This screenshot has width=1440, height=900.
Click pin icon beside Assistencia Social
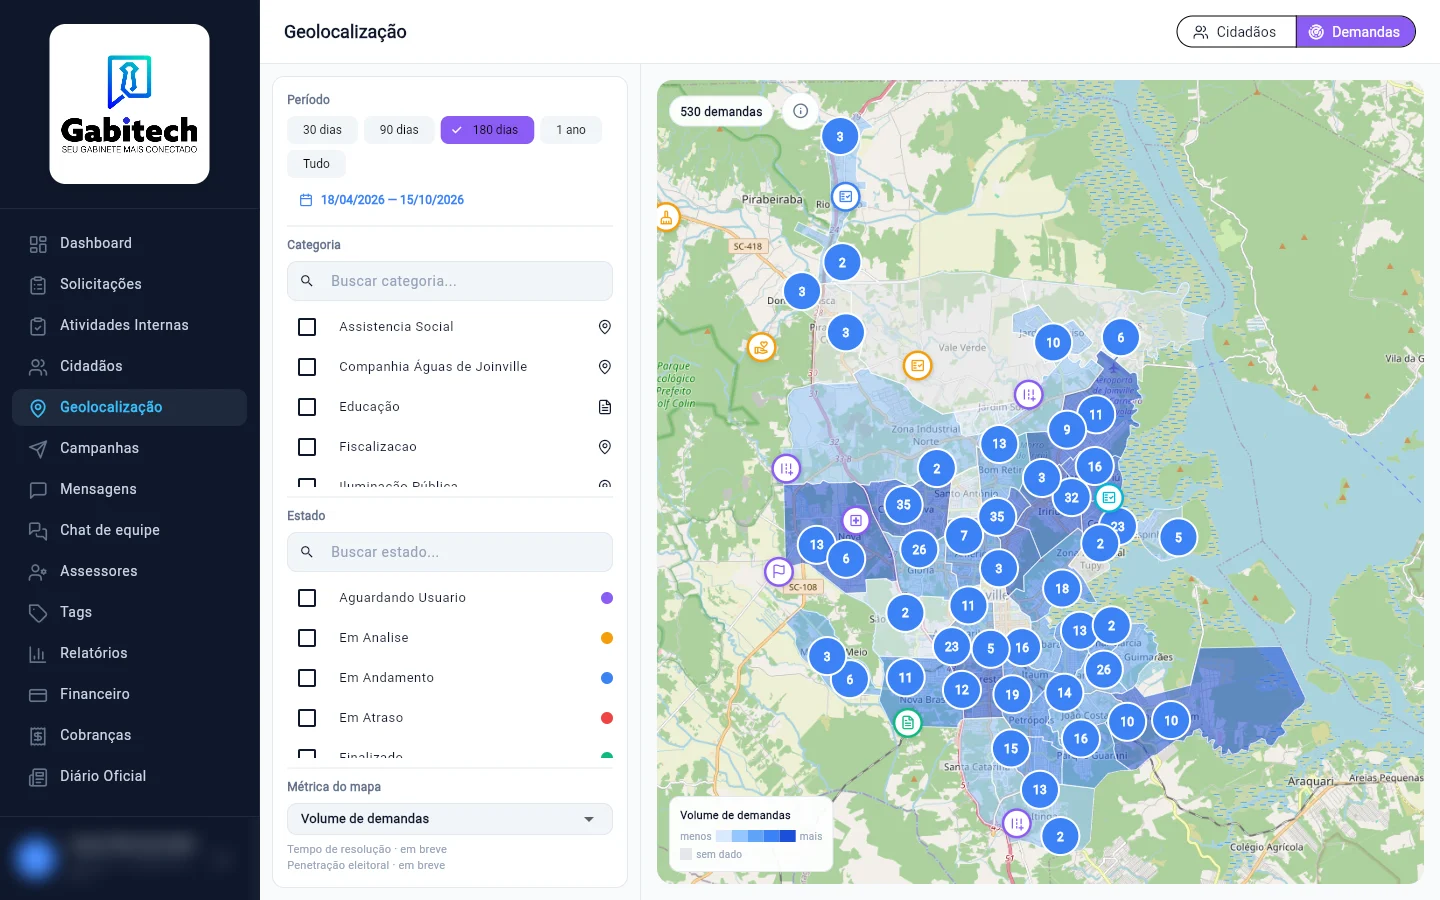pyautogui.click(x=605, y=327)
